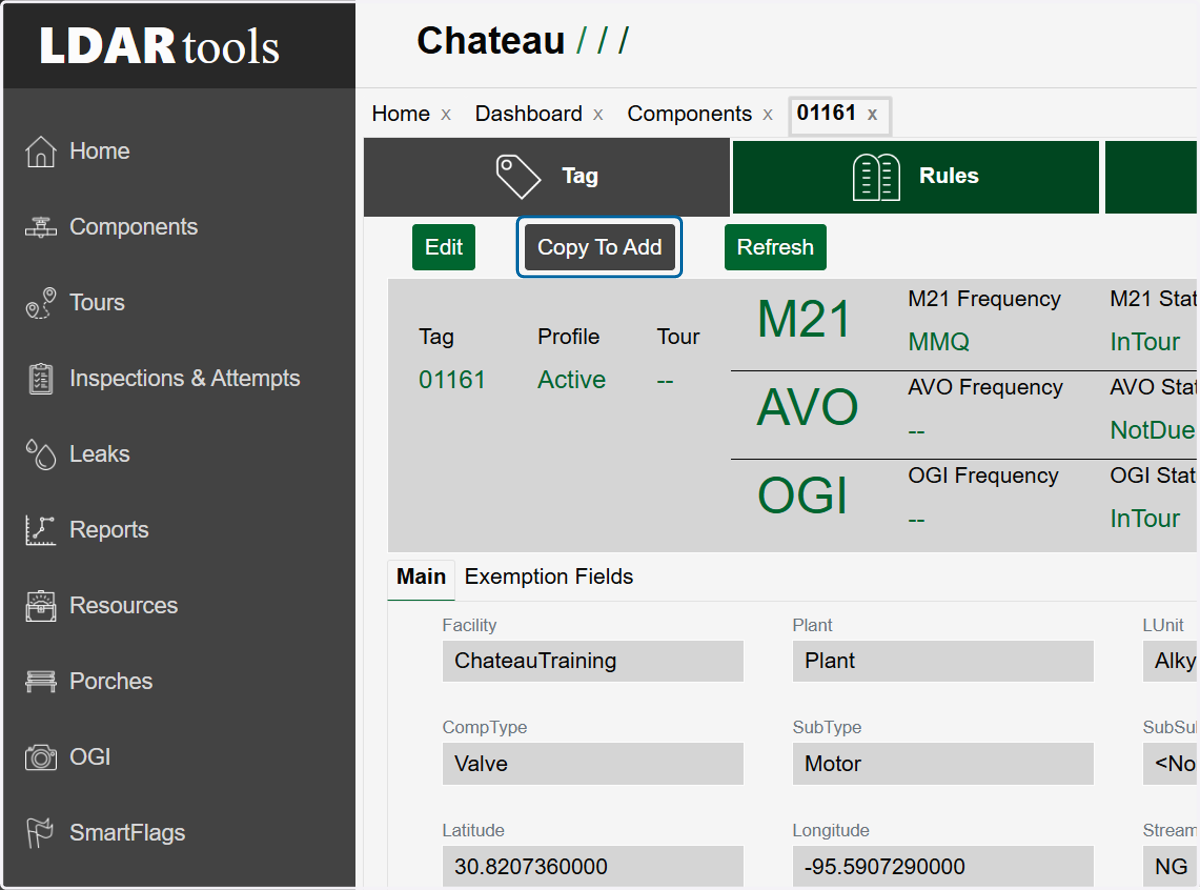Close the Dashboard page tab
This screenshot has height=890, width=1200.
598,115
